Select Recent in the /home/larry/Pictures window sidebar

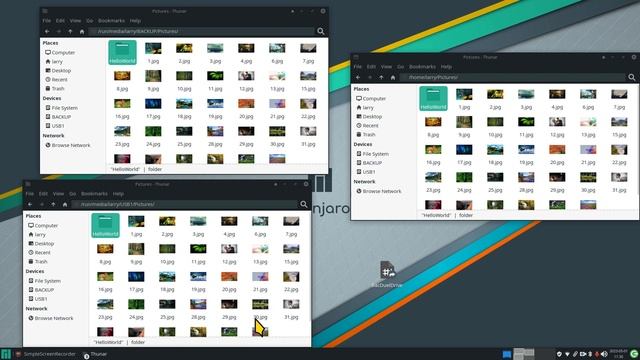point(367,126)
